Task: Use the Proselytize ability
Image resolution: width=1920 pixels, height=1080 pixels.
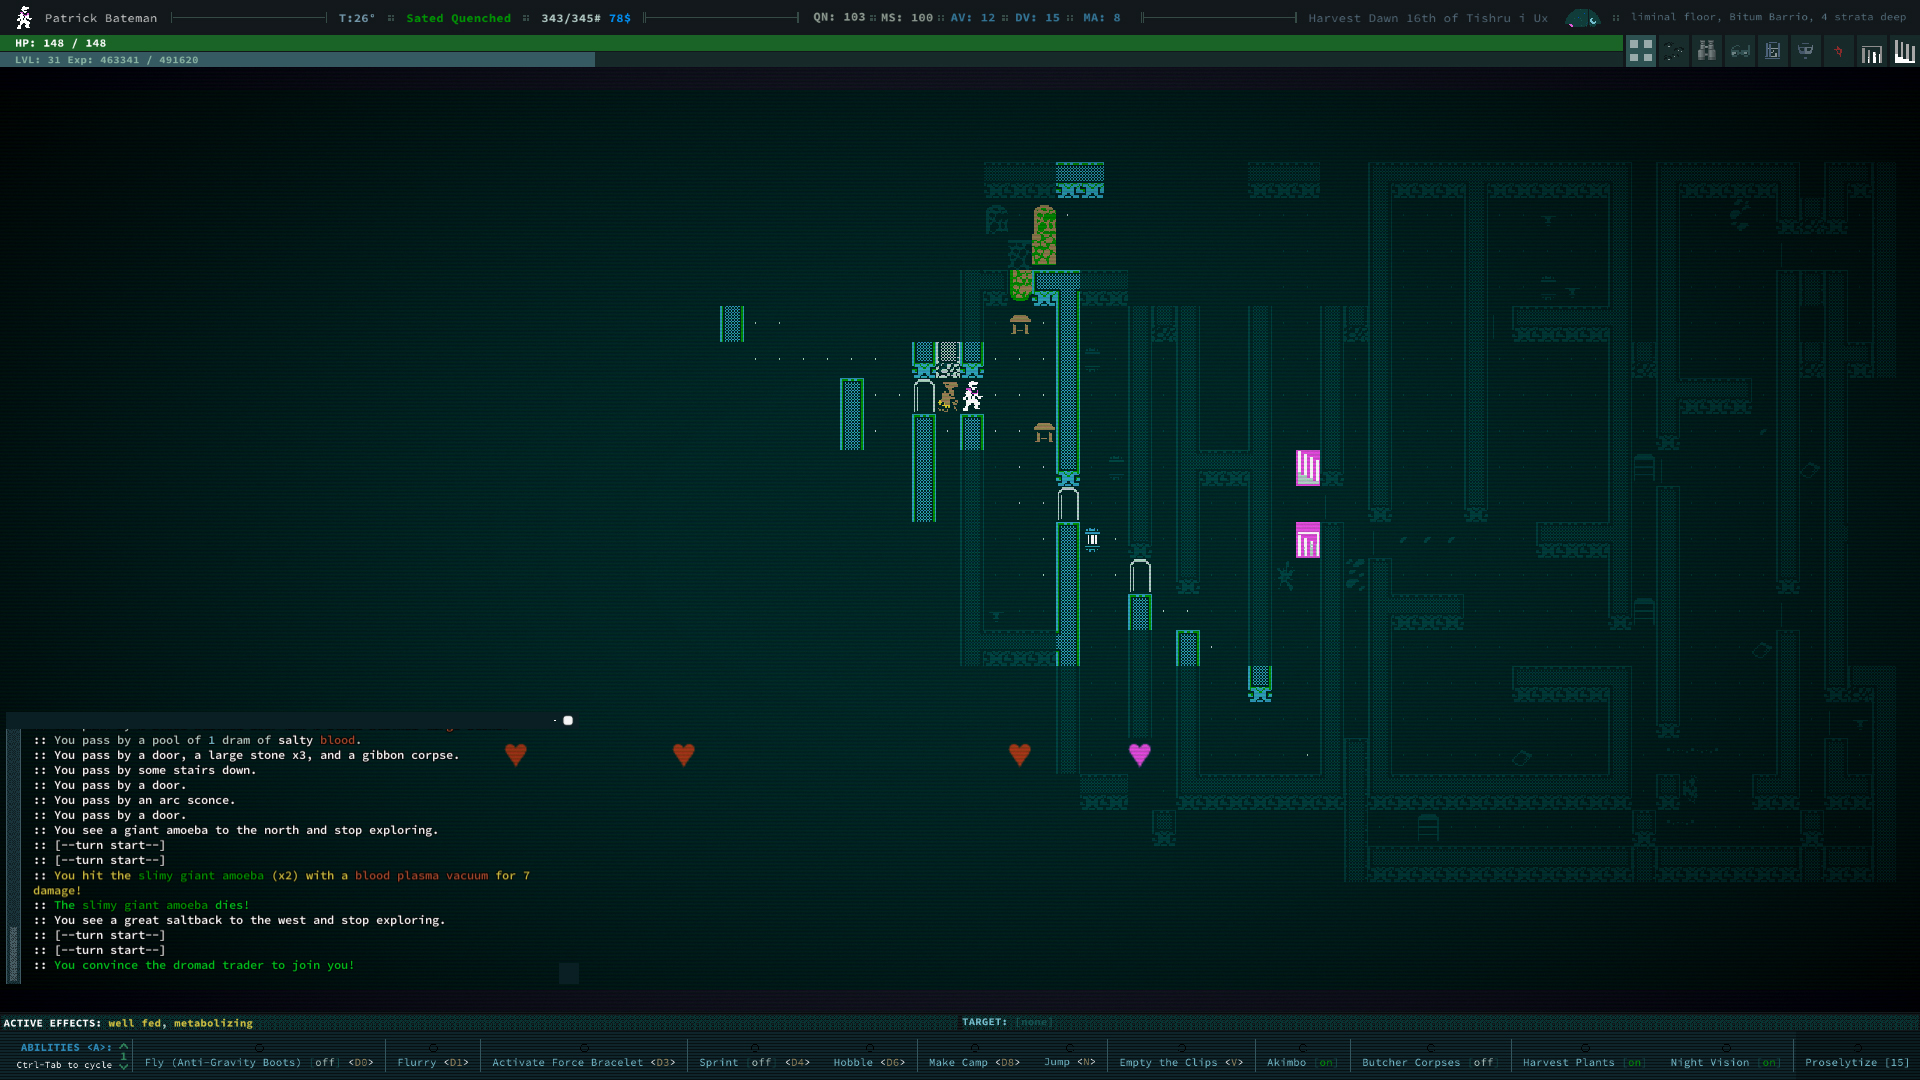Action: (x=1856, y=1062)
